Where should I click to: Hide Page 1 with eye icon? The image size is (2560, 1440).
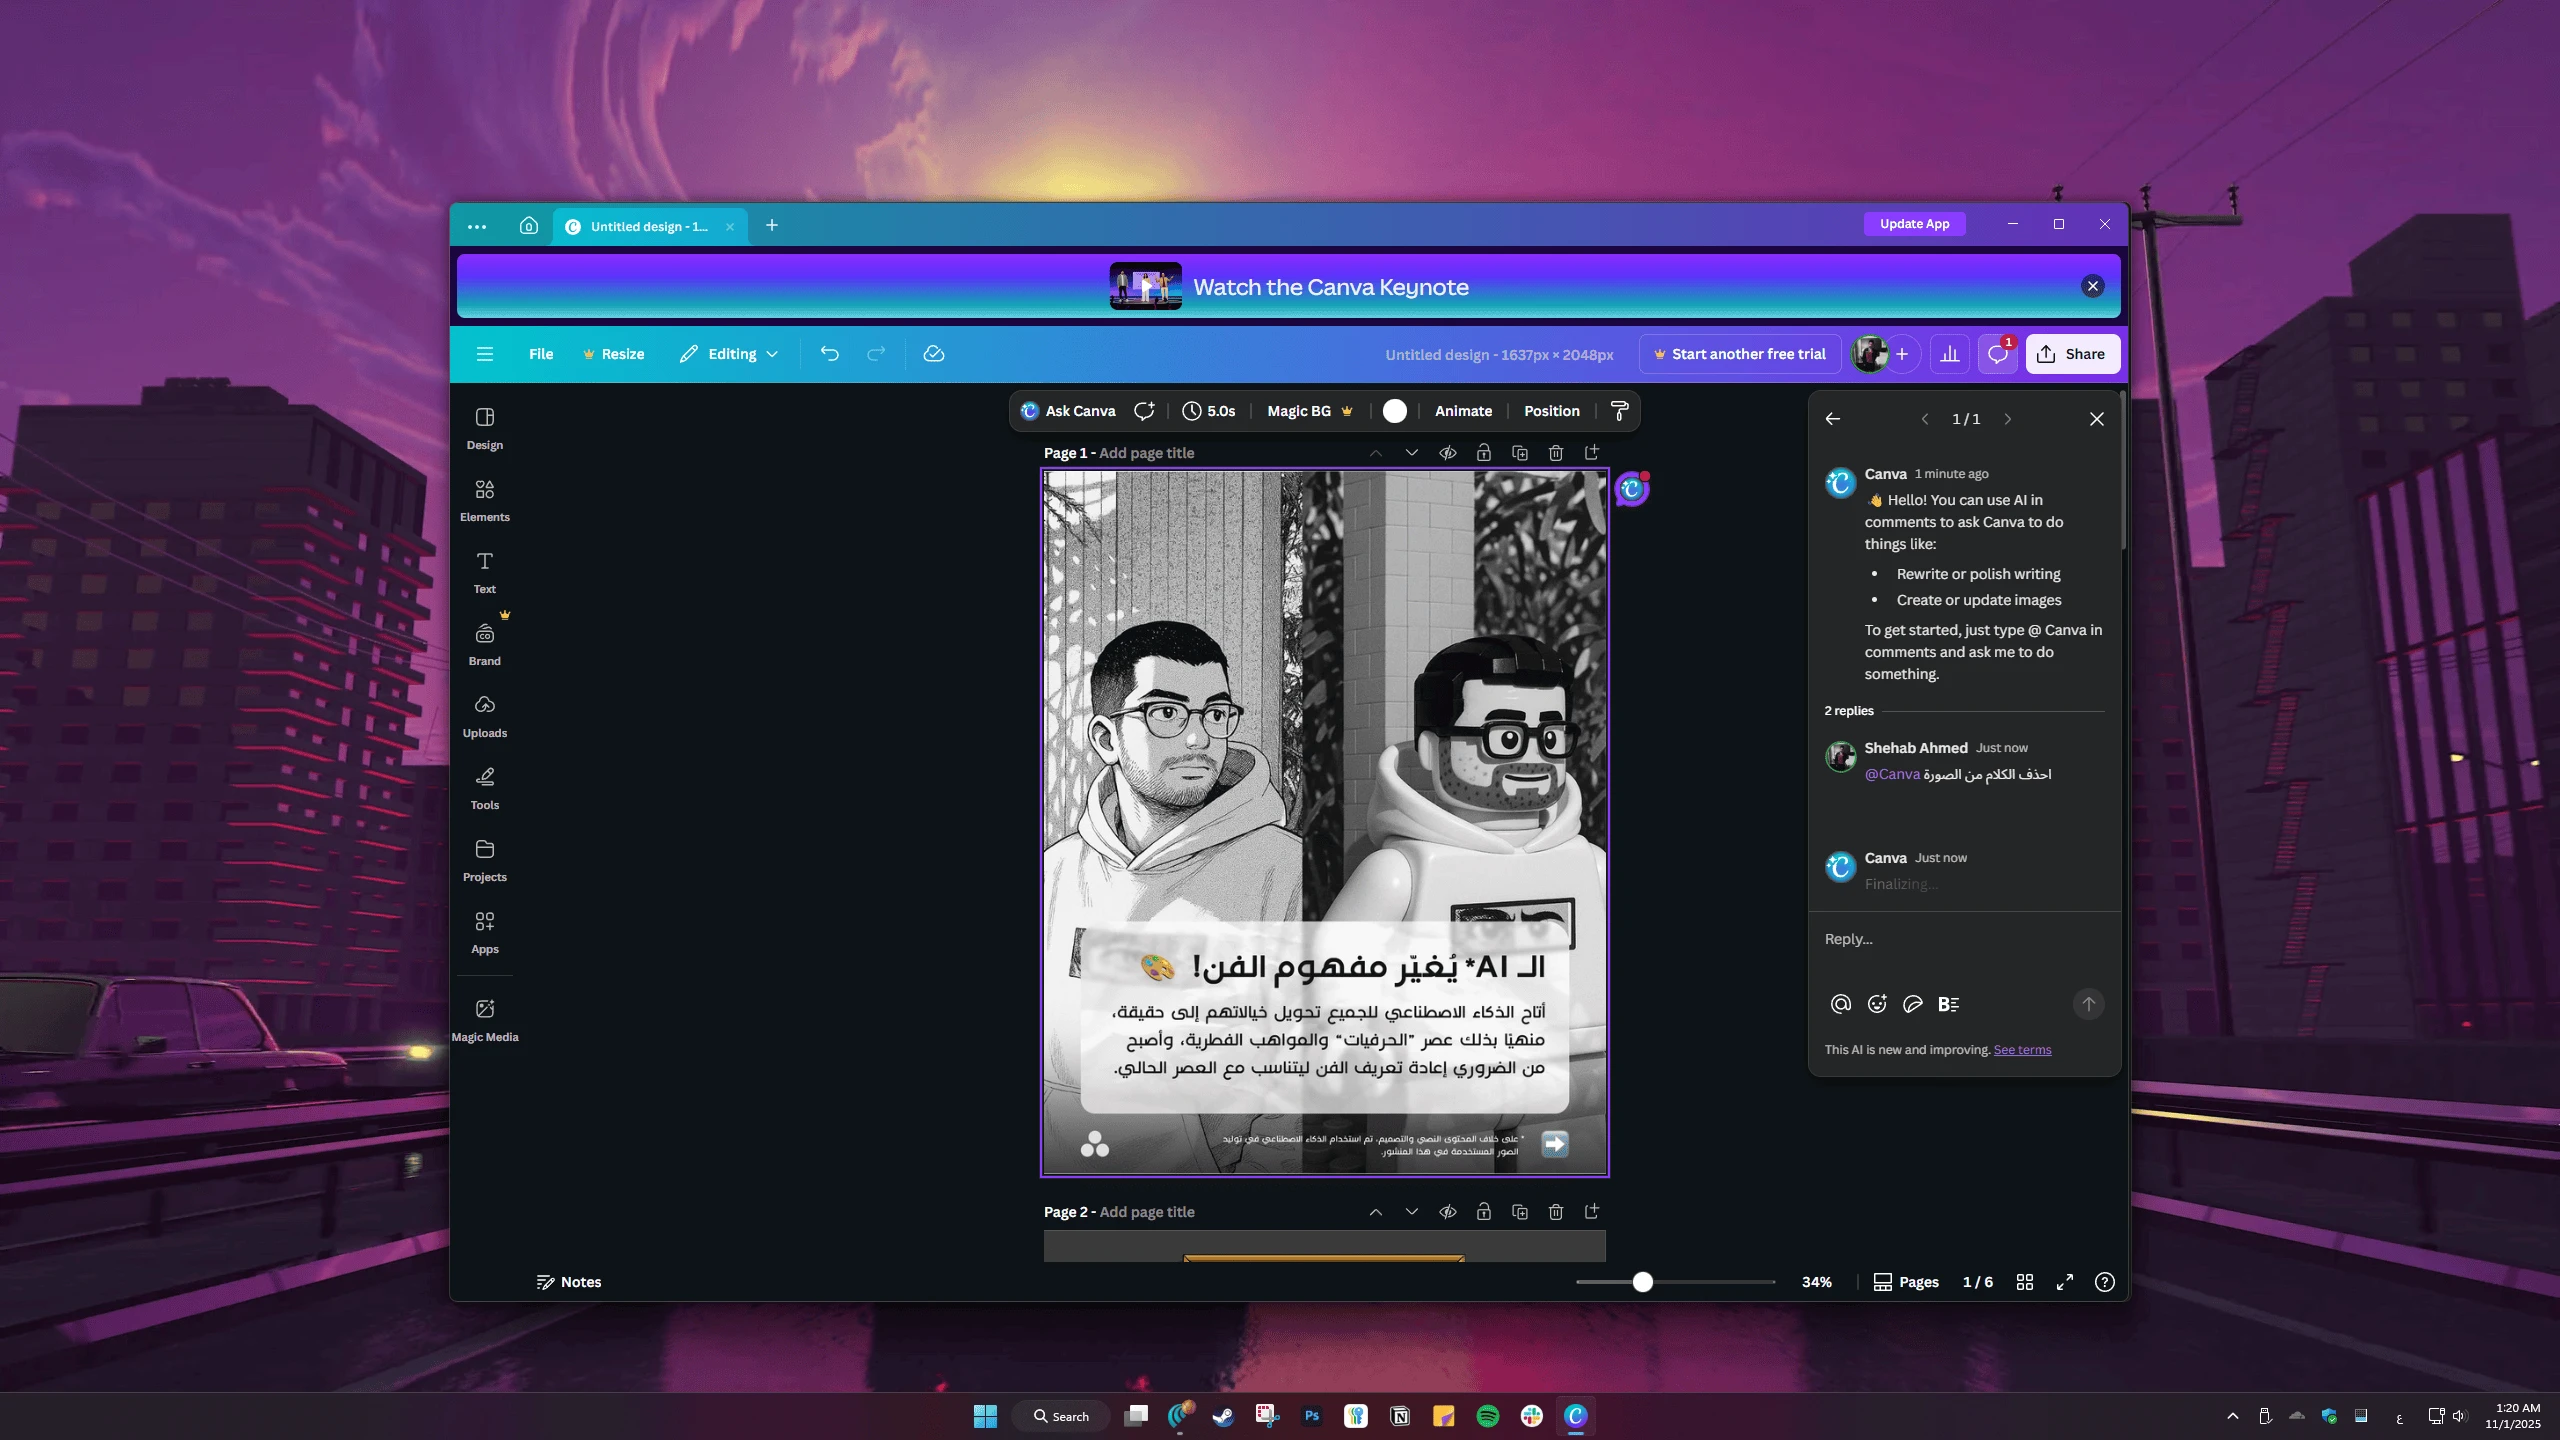click(x=1447, y=453)
